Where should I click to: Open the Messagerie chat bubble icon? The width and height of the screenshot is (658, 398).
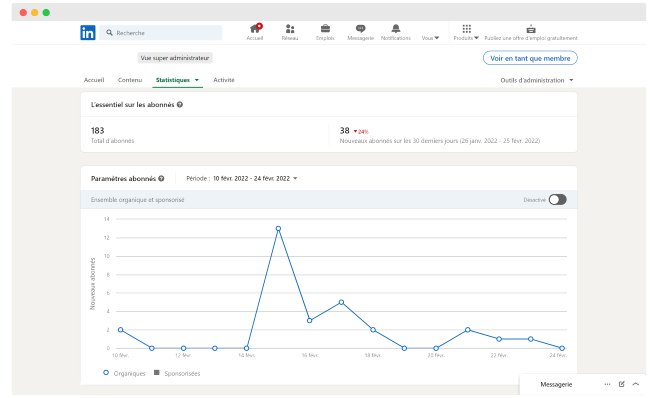[x=360, y=29]
